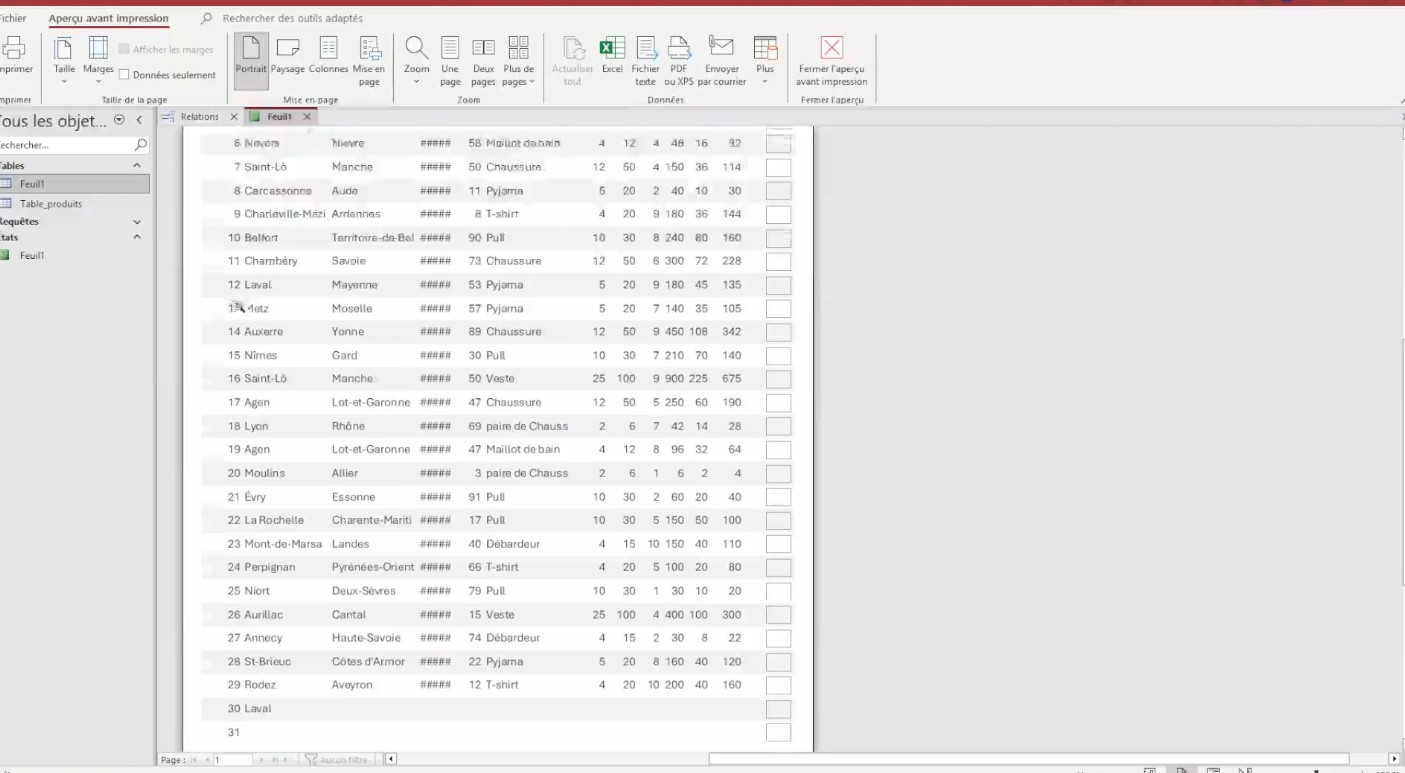Viewport: 1405px width, 773px height.
Task: Click the checkbox in the Lyon row
Action: pyautogui.click(x=778, y=426)
